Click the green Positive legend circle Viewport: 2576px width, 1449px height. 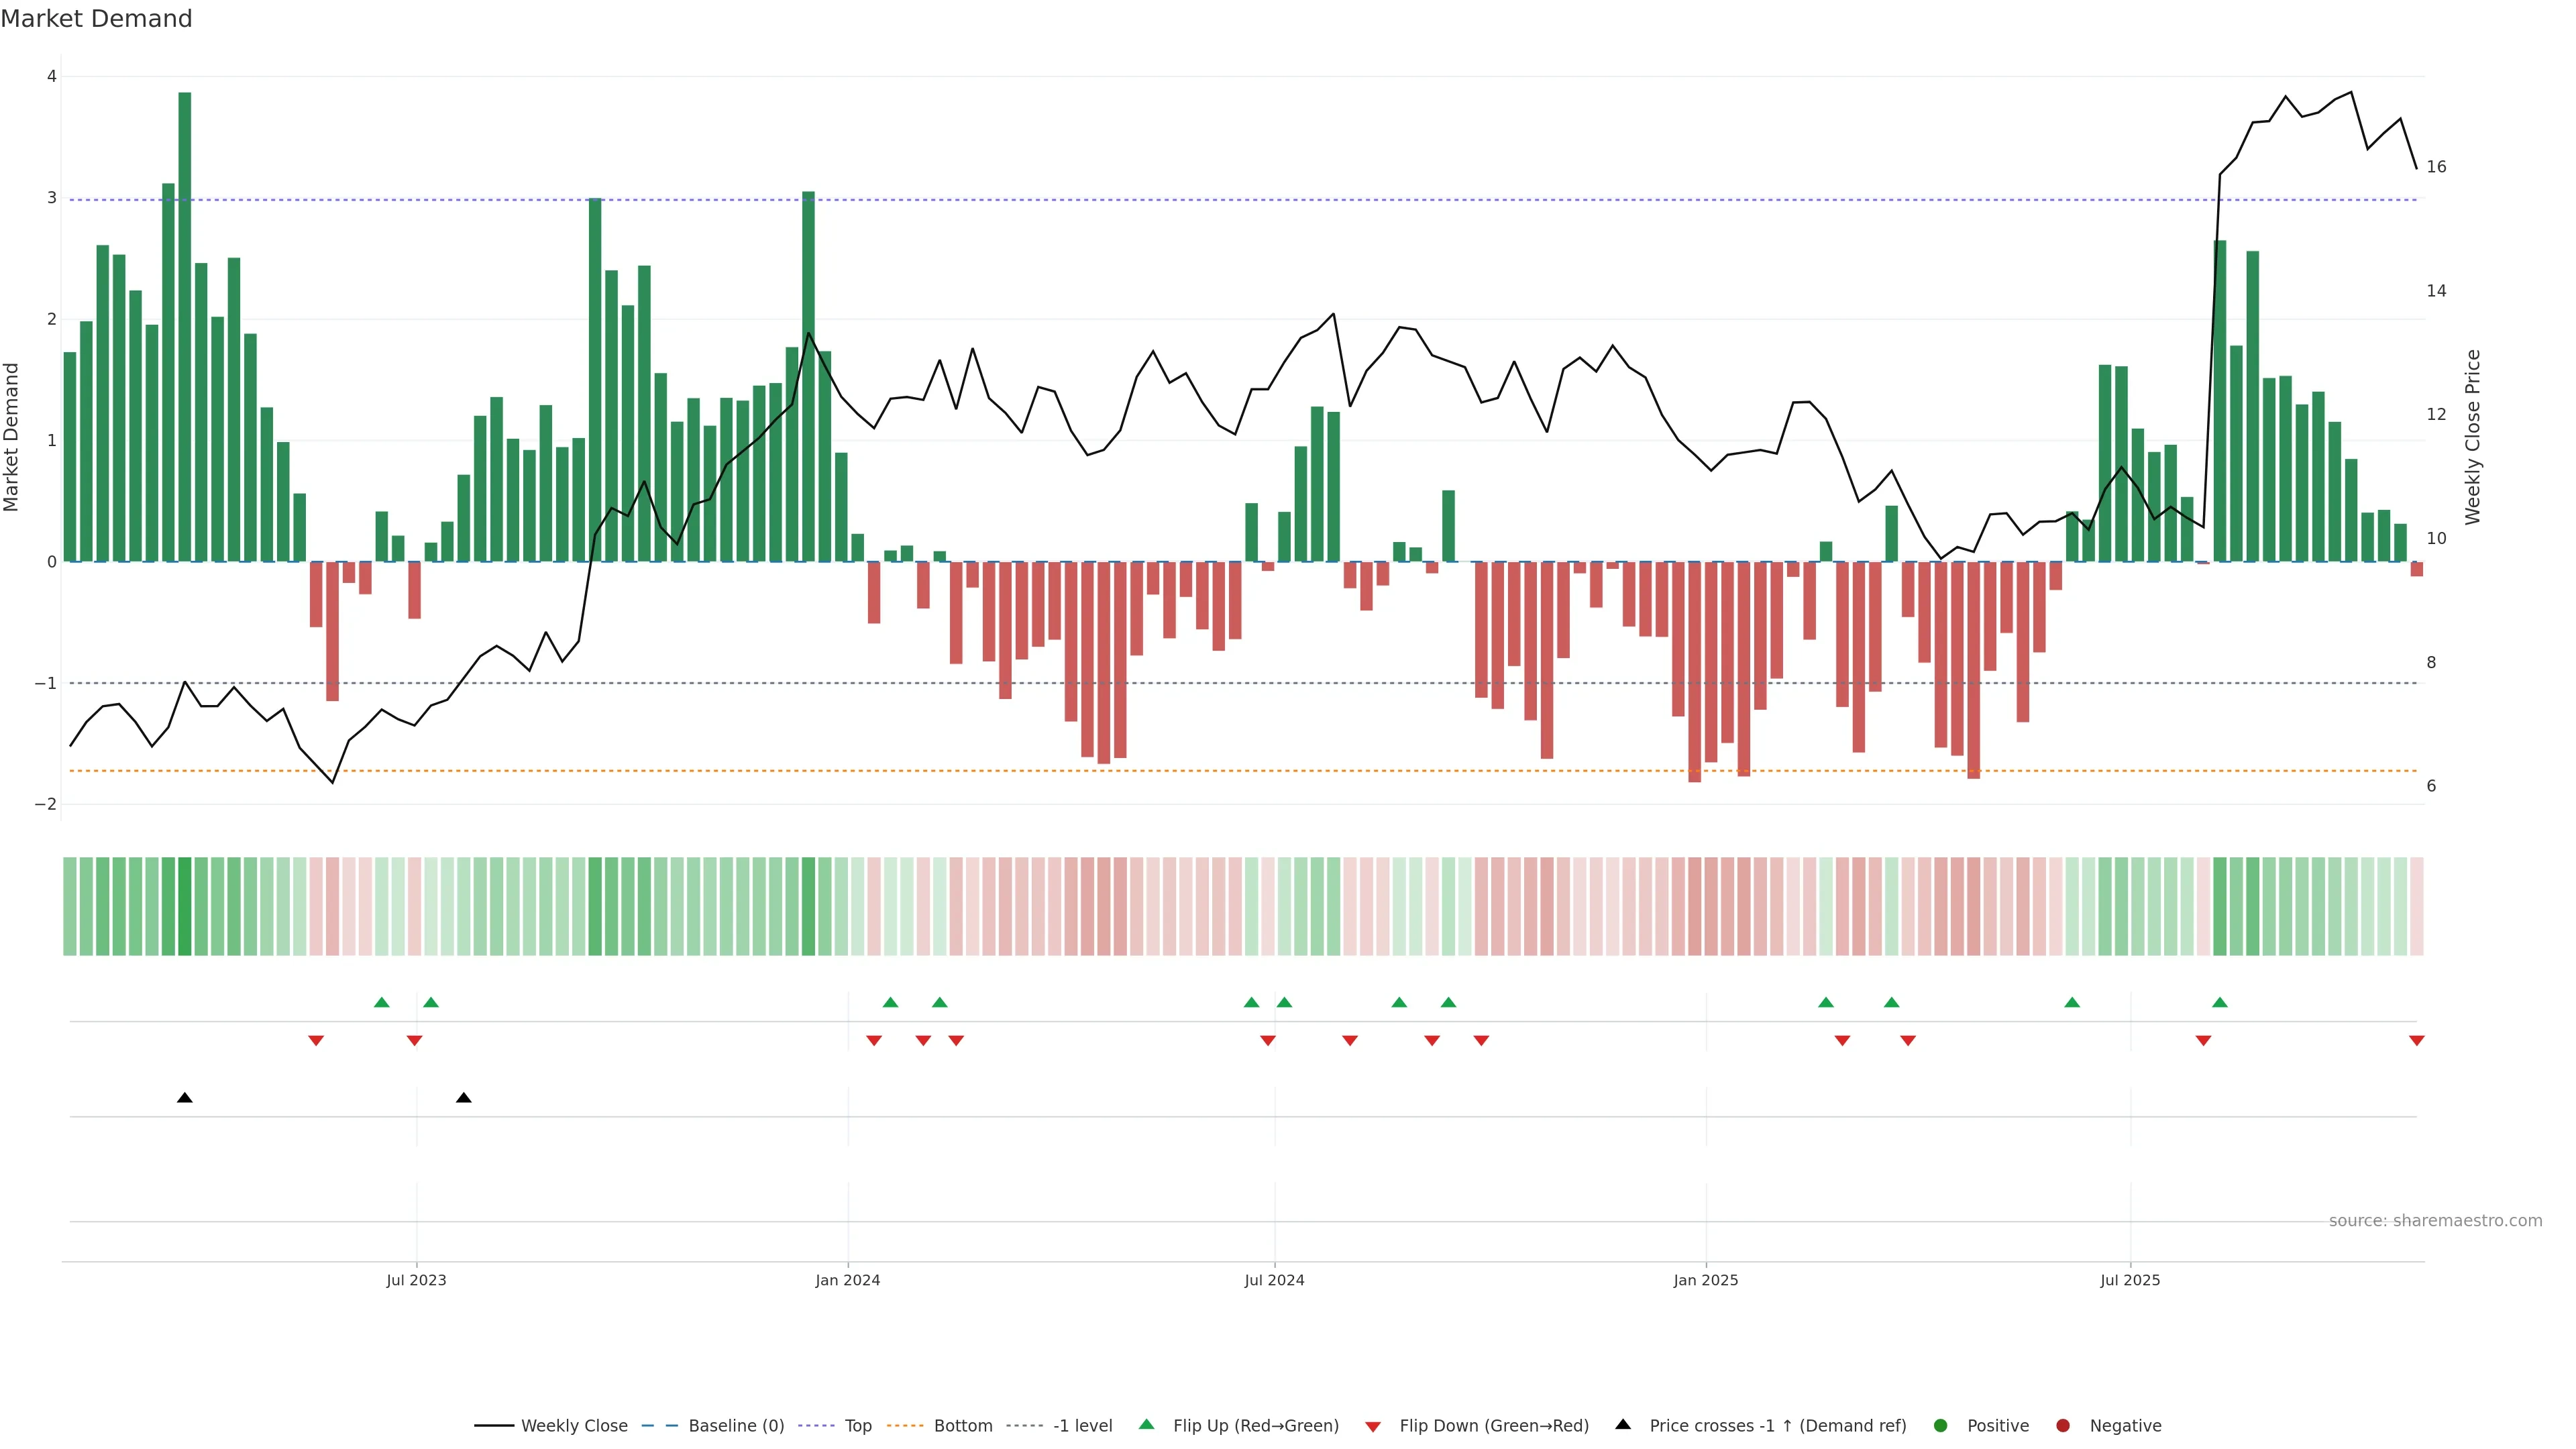(x=1941, y=1425)
